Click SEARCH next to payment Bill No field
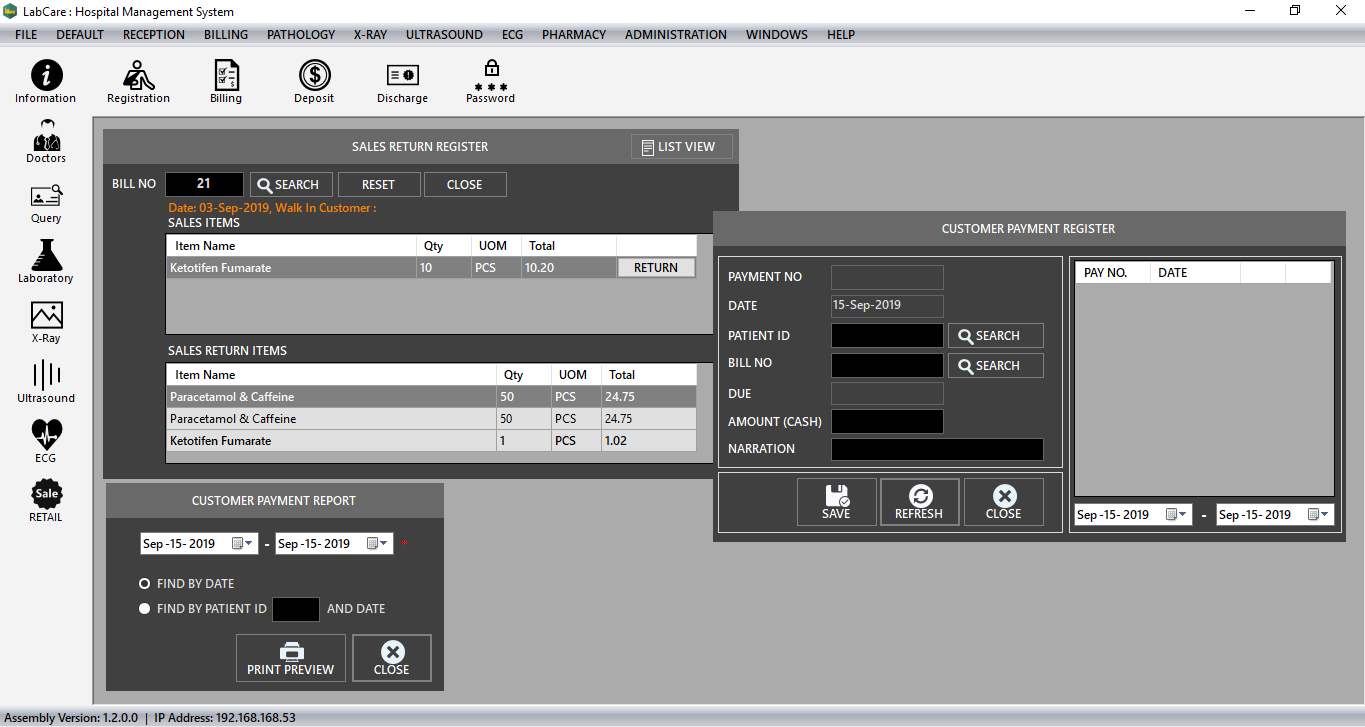The height and width of the screenshot is (727, 1365). (996, 365)
